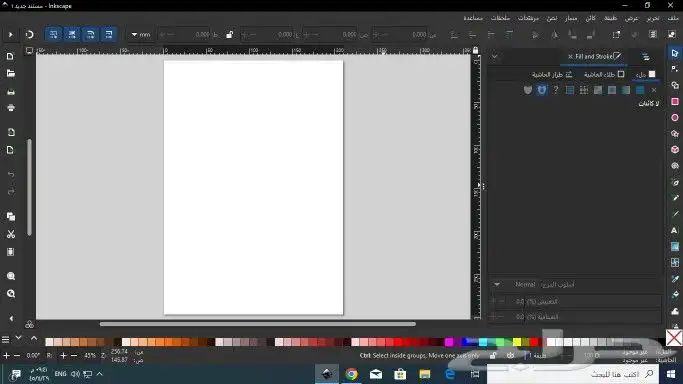Choose No paint X button
Image resolution: width=683 pixels, height=384 pixels.
pyautogui.click(x=654, y=90)
